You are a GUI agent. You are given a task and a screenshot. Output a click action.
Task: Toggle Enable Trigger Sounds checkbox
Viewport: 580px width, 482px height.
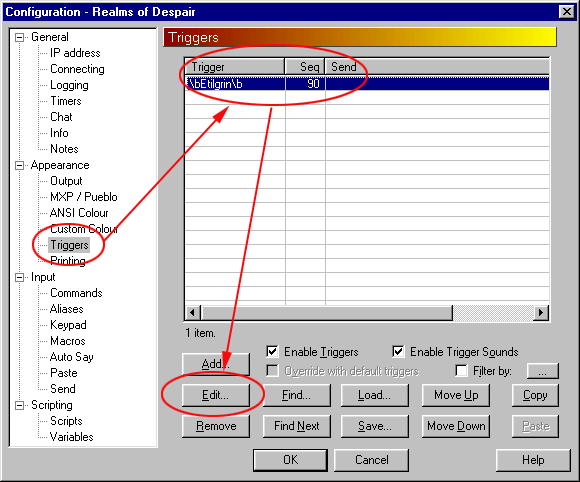pyautogui.click(x=398, y=351)
